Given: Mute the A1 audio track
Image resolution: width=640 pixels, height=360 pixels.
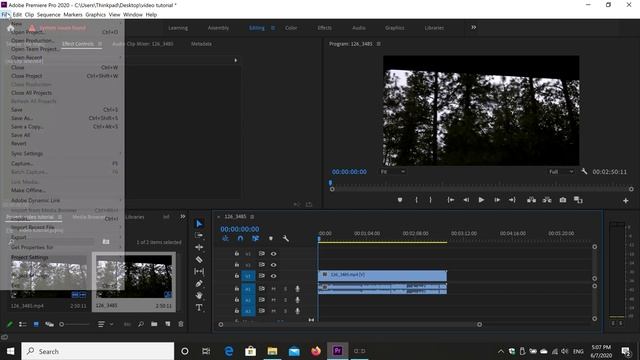Looking at the screenshot, I should coord(273,289).
